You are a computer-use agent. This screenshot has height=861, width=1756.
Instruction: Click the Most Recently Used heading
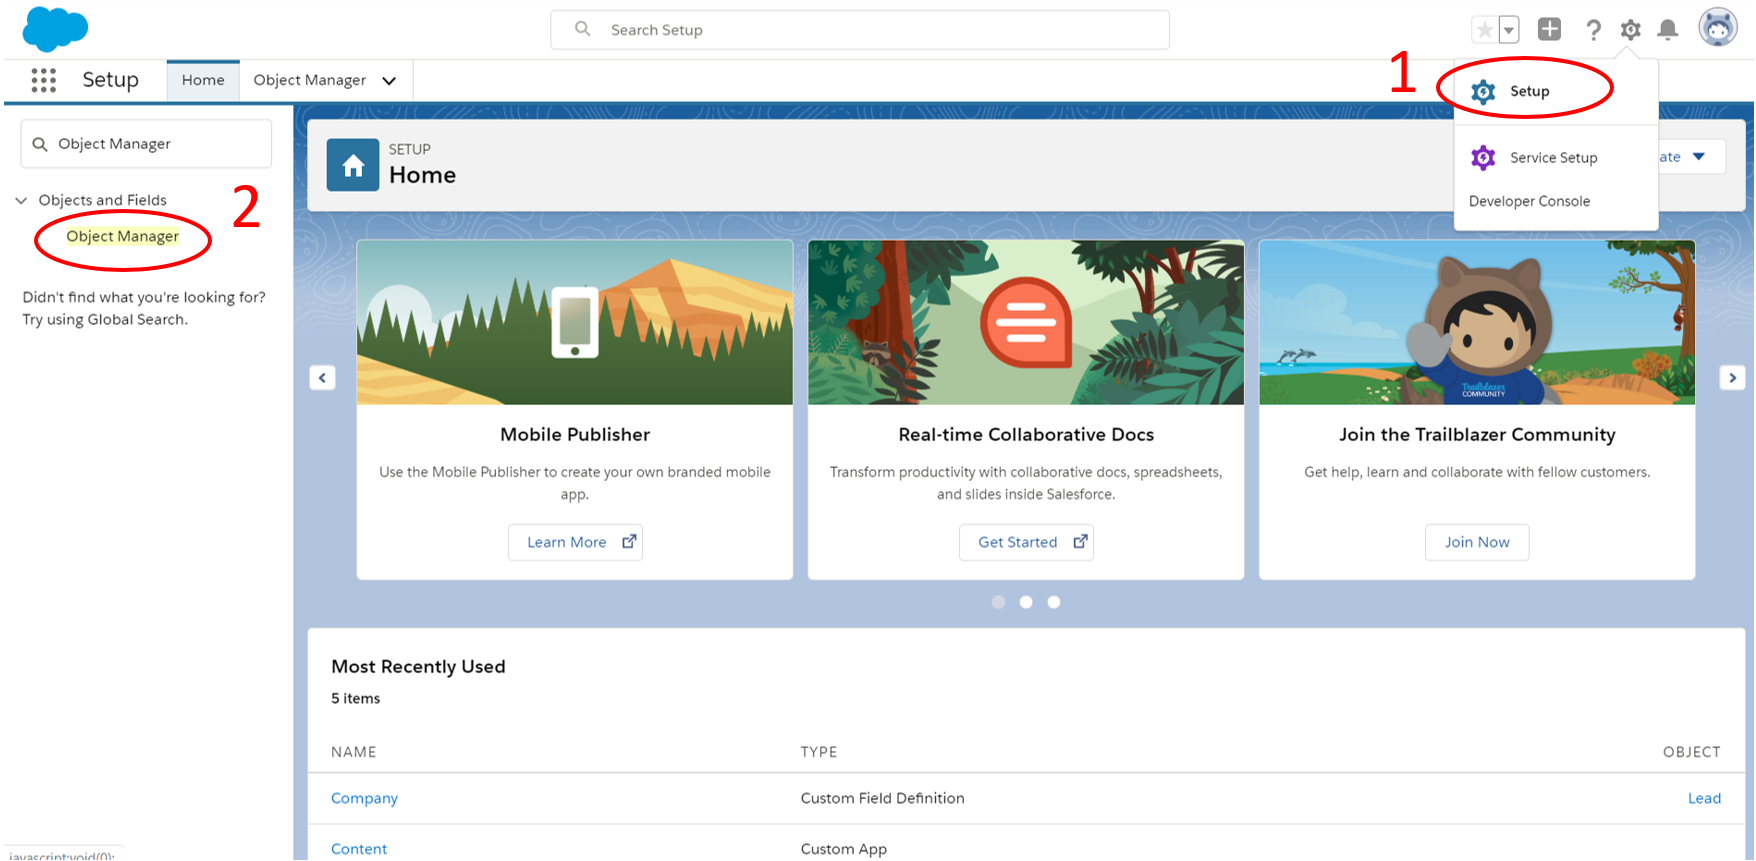418,667
